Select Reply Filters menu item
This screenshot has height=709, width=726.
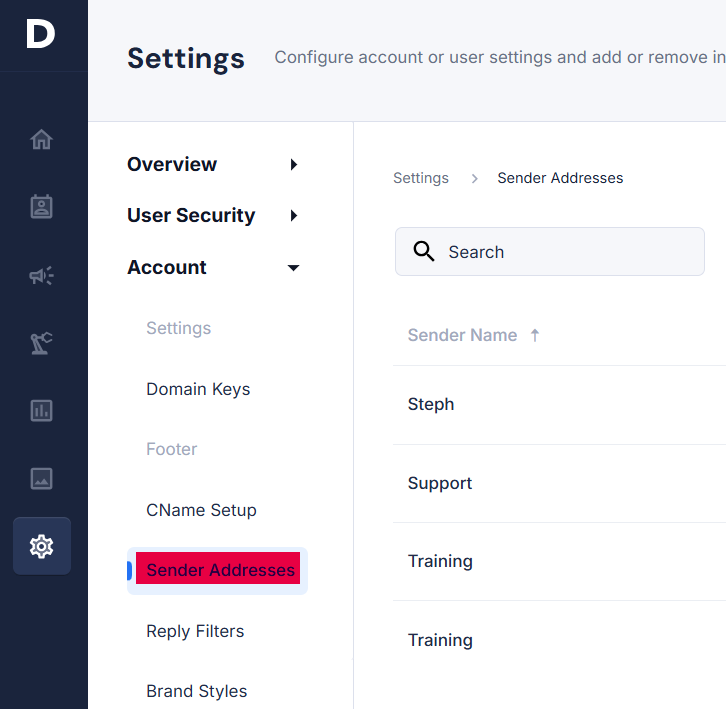(195, 631)
